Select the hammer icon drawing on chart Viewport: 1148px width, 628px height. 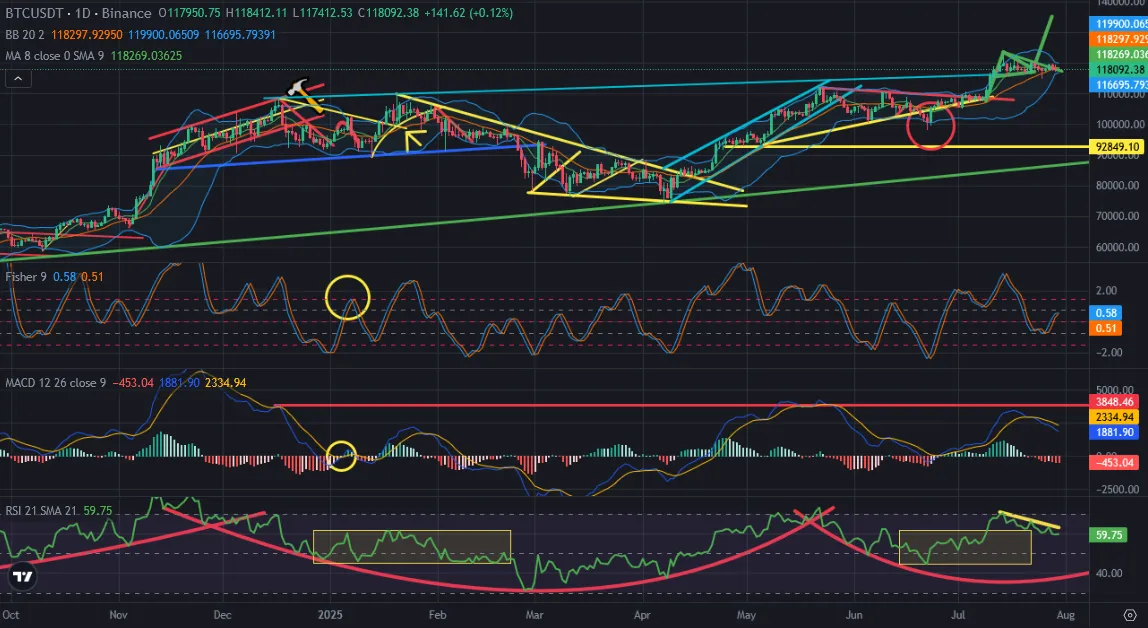click(297, 88)
